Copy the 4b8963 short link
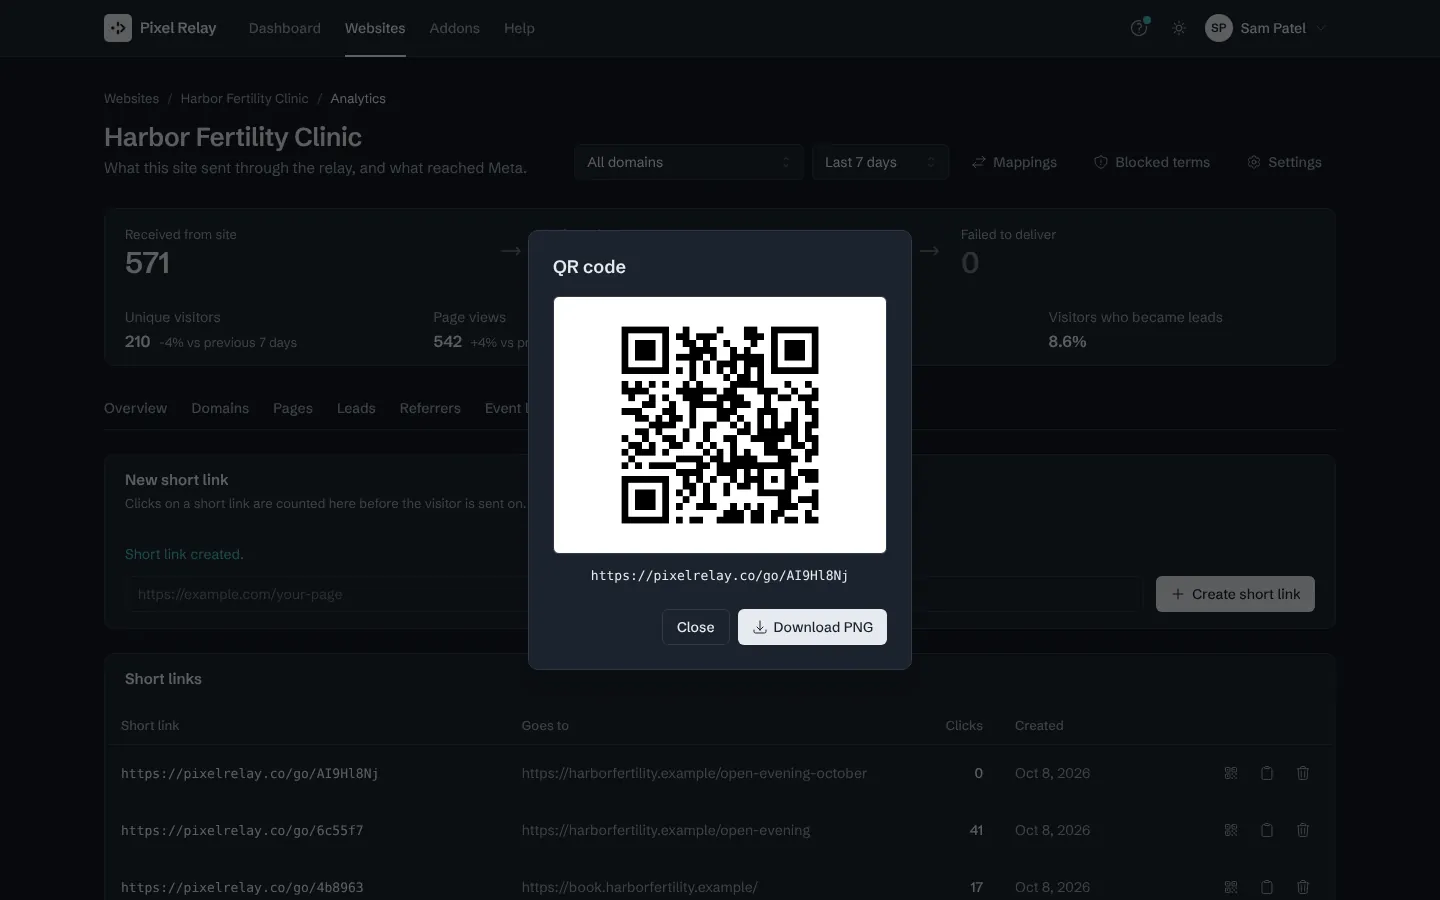Screen dimensions: 1440x900 [x=1267, y=887]
